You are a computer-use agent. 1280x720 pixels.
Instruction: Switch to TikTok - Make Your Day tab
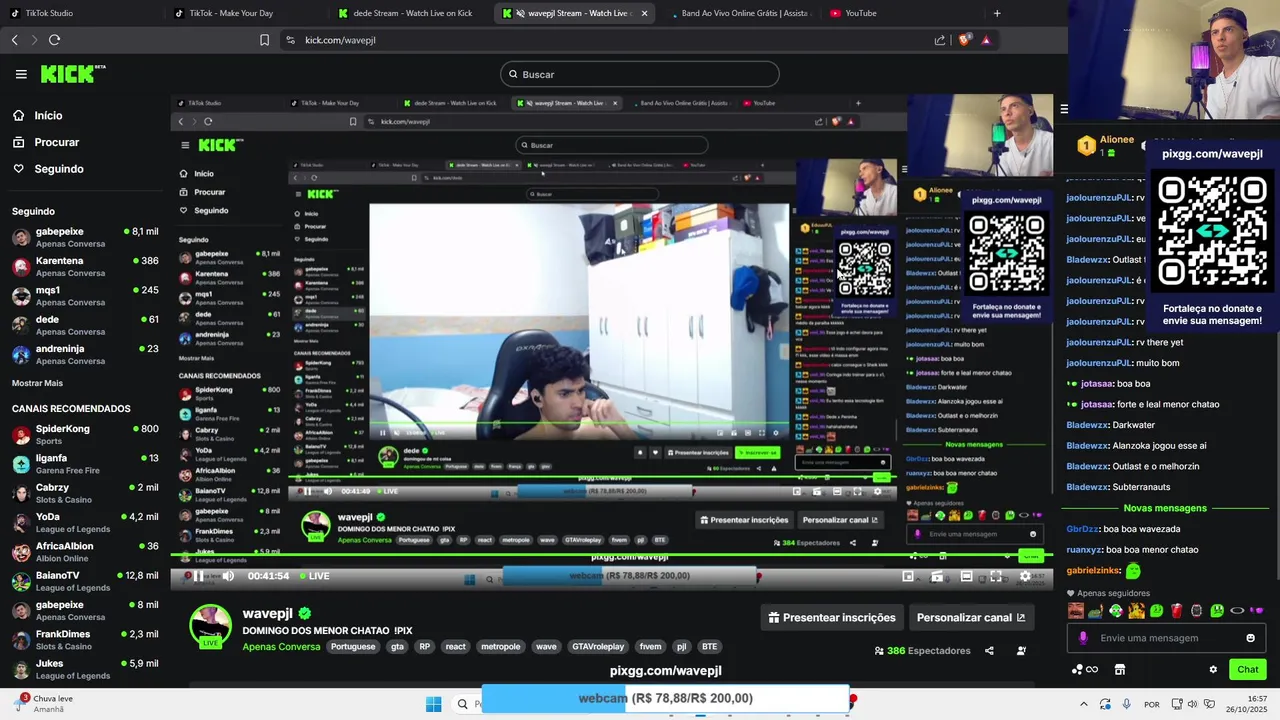click(247, 13)
